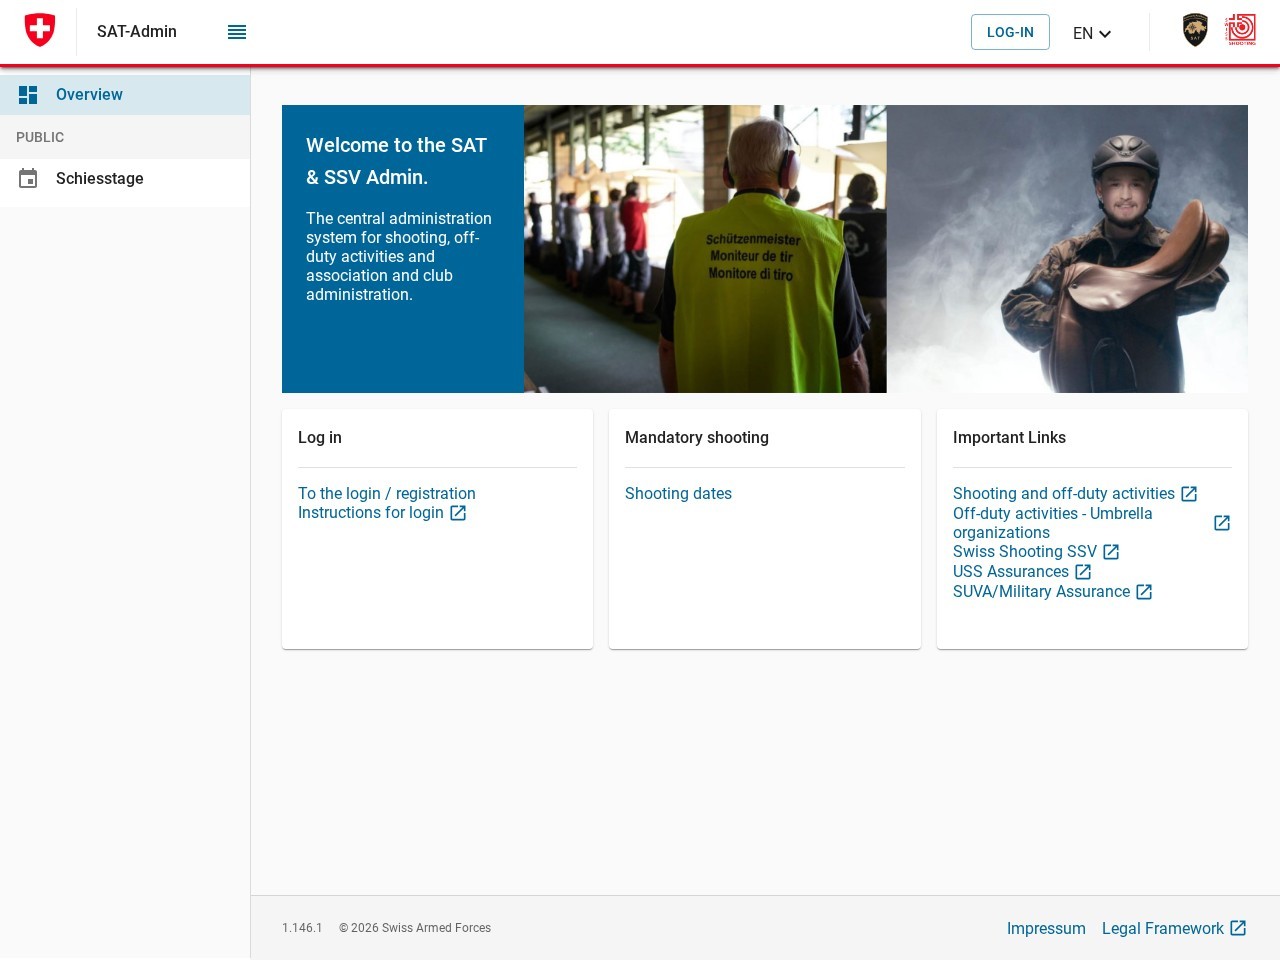Viewport: 1280px width, 960px height.
Task: Toggle the hamburger sidebar menu icon
Action: (237, 32)
